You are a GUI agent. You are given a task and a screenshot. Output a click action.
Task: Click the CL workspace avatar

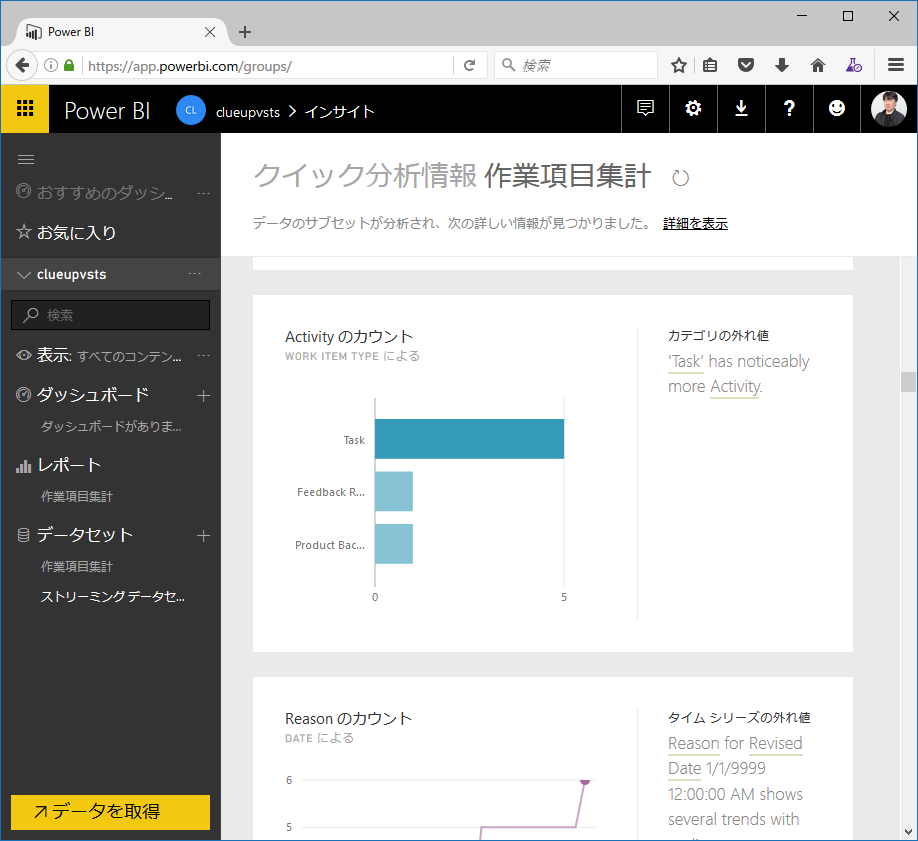tap(191, 110)
